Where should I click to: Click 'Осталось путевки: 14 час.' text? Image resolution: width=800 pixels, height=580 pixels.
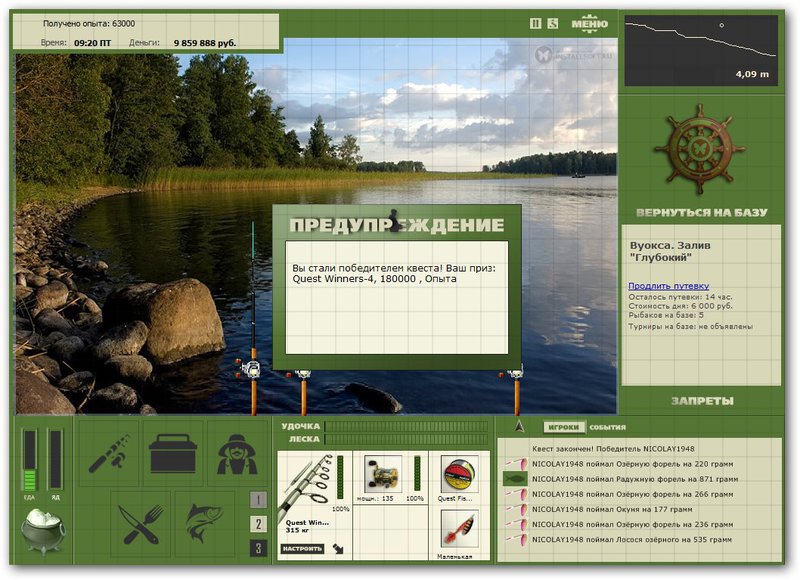(x=680, y=297)
